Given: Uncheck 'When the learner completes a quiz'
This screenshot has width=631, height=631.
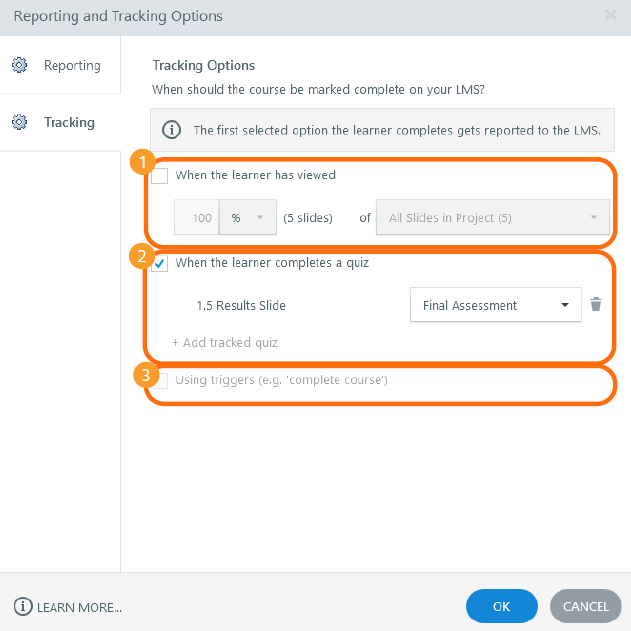Looking at the screenshot, I should pyautogui.click(x=160, y=263).
